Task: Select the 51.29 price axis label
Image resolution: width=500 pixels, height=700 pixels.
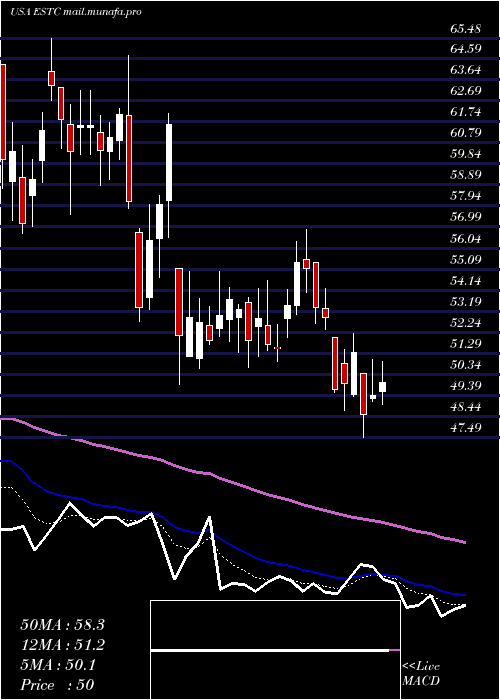Action: point(466,344)
